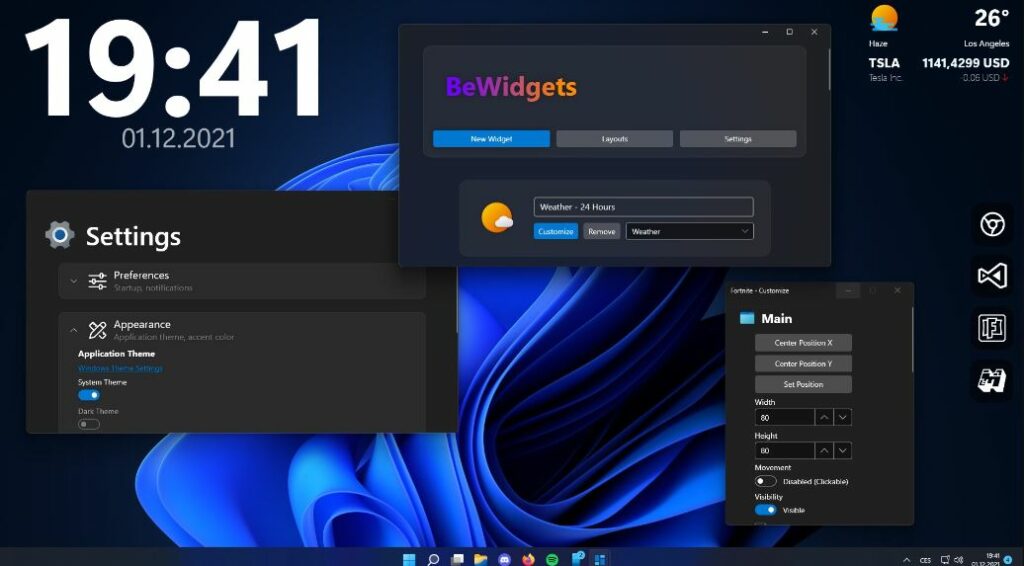1024x566 pixels.
Task: Collapse the Appearance section chevron
Action: point(73,330)
